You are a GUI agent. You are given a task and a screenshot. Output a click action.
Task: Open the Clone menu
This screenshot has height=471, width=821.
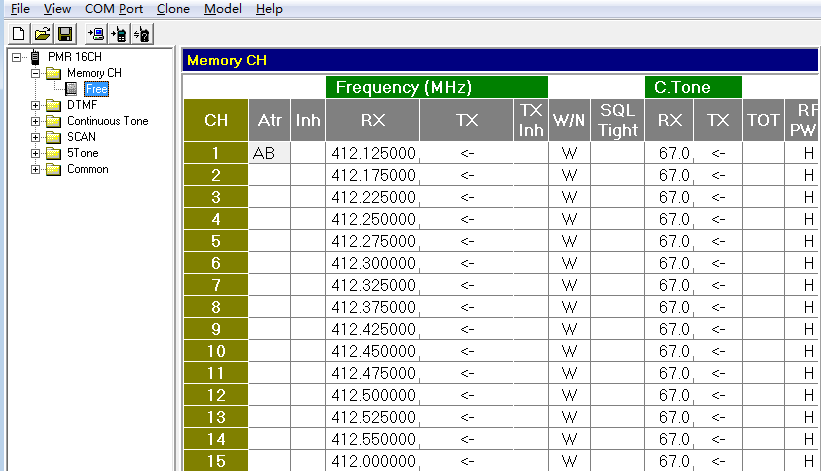tap(173, 9)
